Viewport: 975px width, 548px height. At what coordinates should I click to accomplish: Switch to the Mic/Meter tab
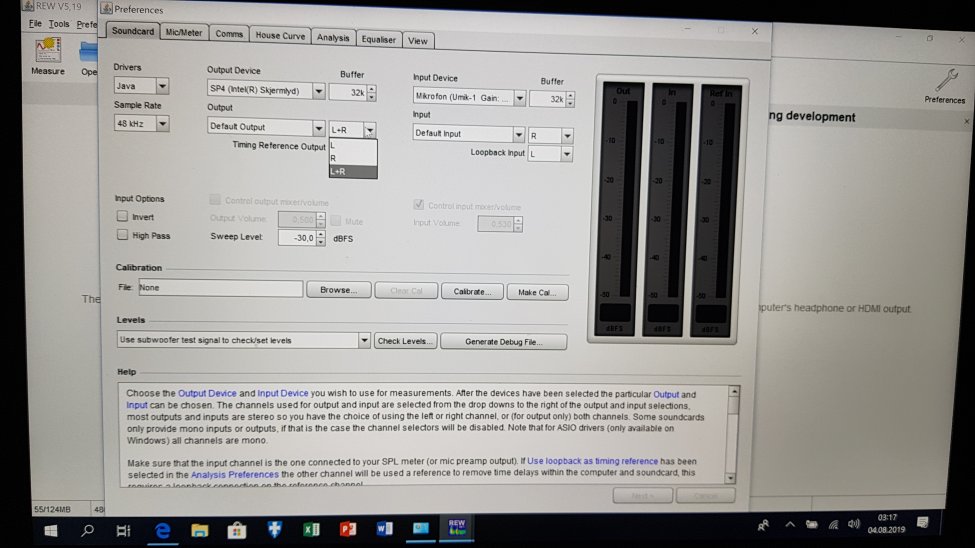pyautogui.click(x=183, y=32)
